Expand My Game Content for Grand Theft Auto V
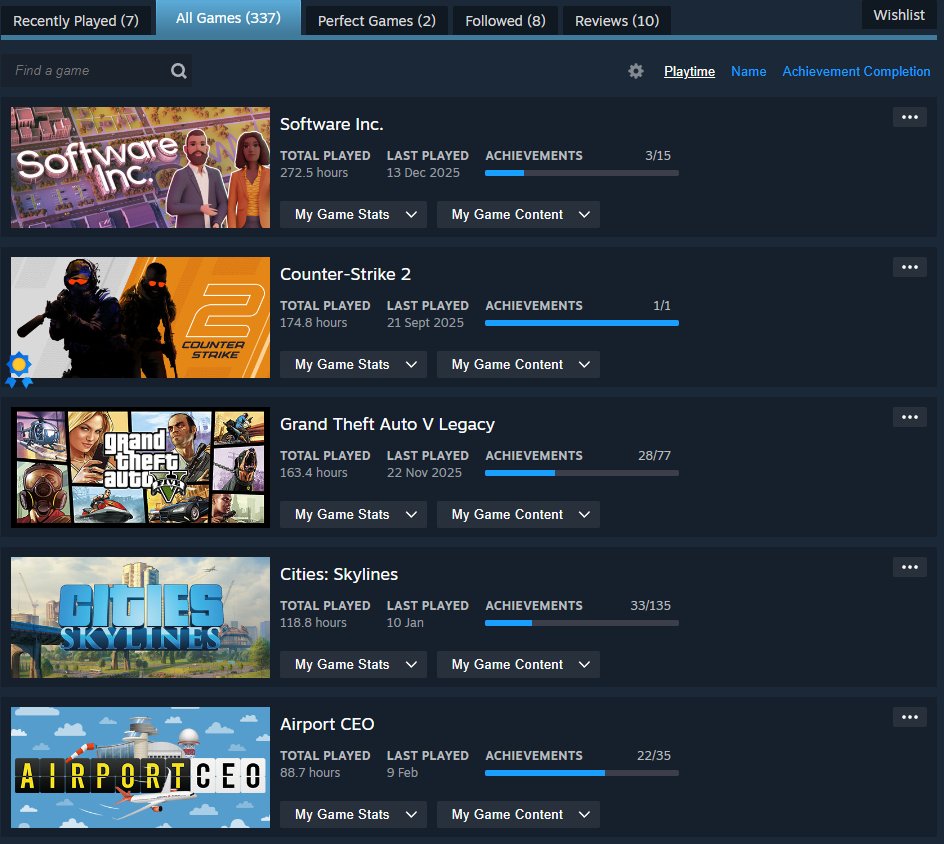 [x=518, y=514]
